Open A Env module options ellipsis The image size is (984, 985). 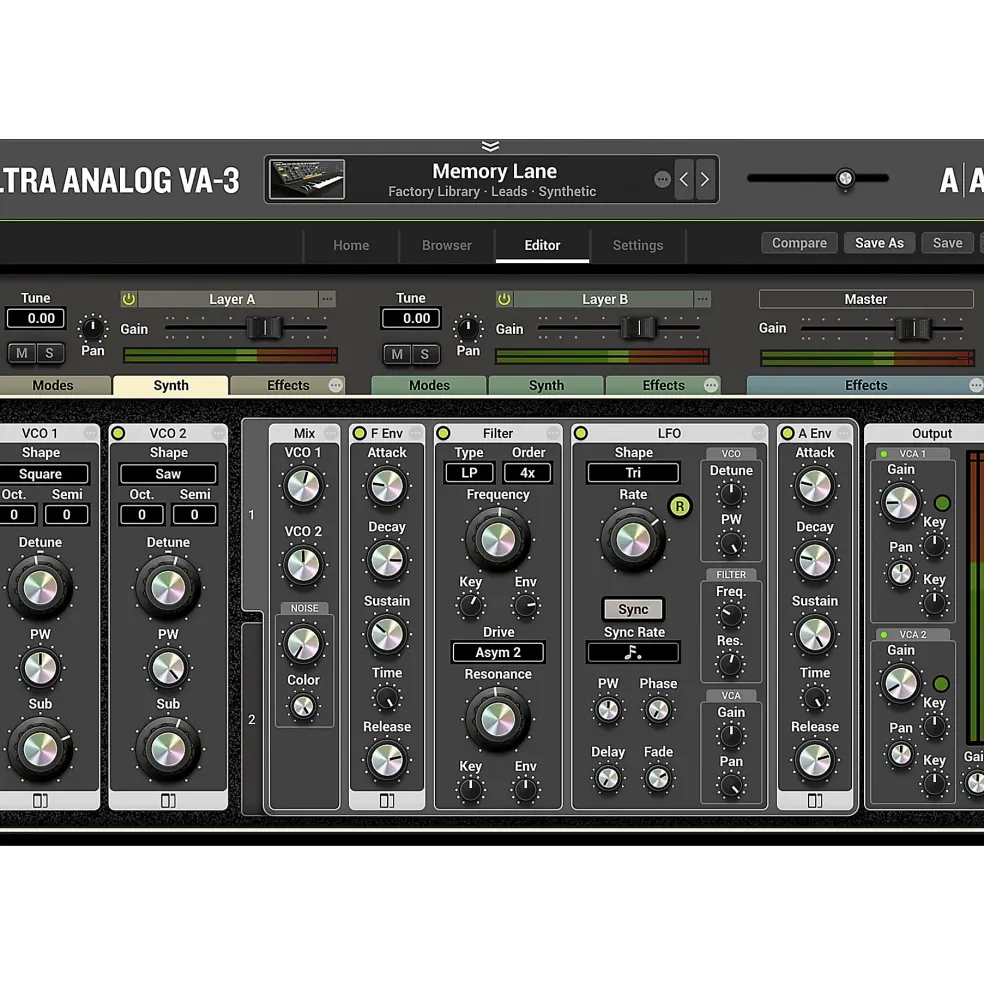pyautogui.click(x=843, y=433)
